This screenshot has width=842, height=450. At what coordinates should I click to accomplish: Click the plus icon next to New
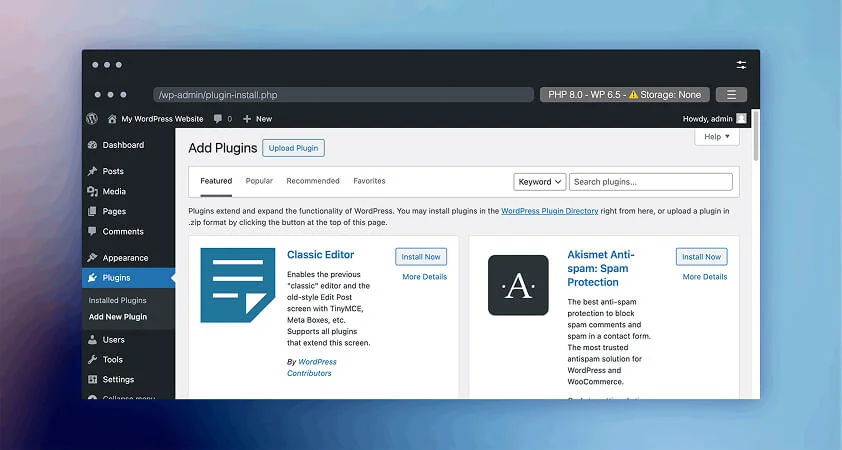247,119
